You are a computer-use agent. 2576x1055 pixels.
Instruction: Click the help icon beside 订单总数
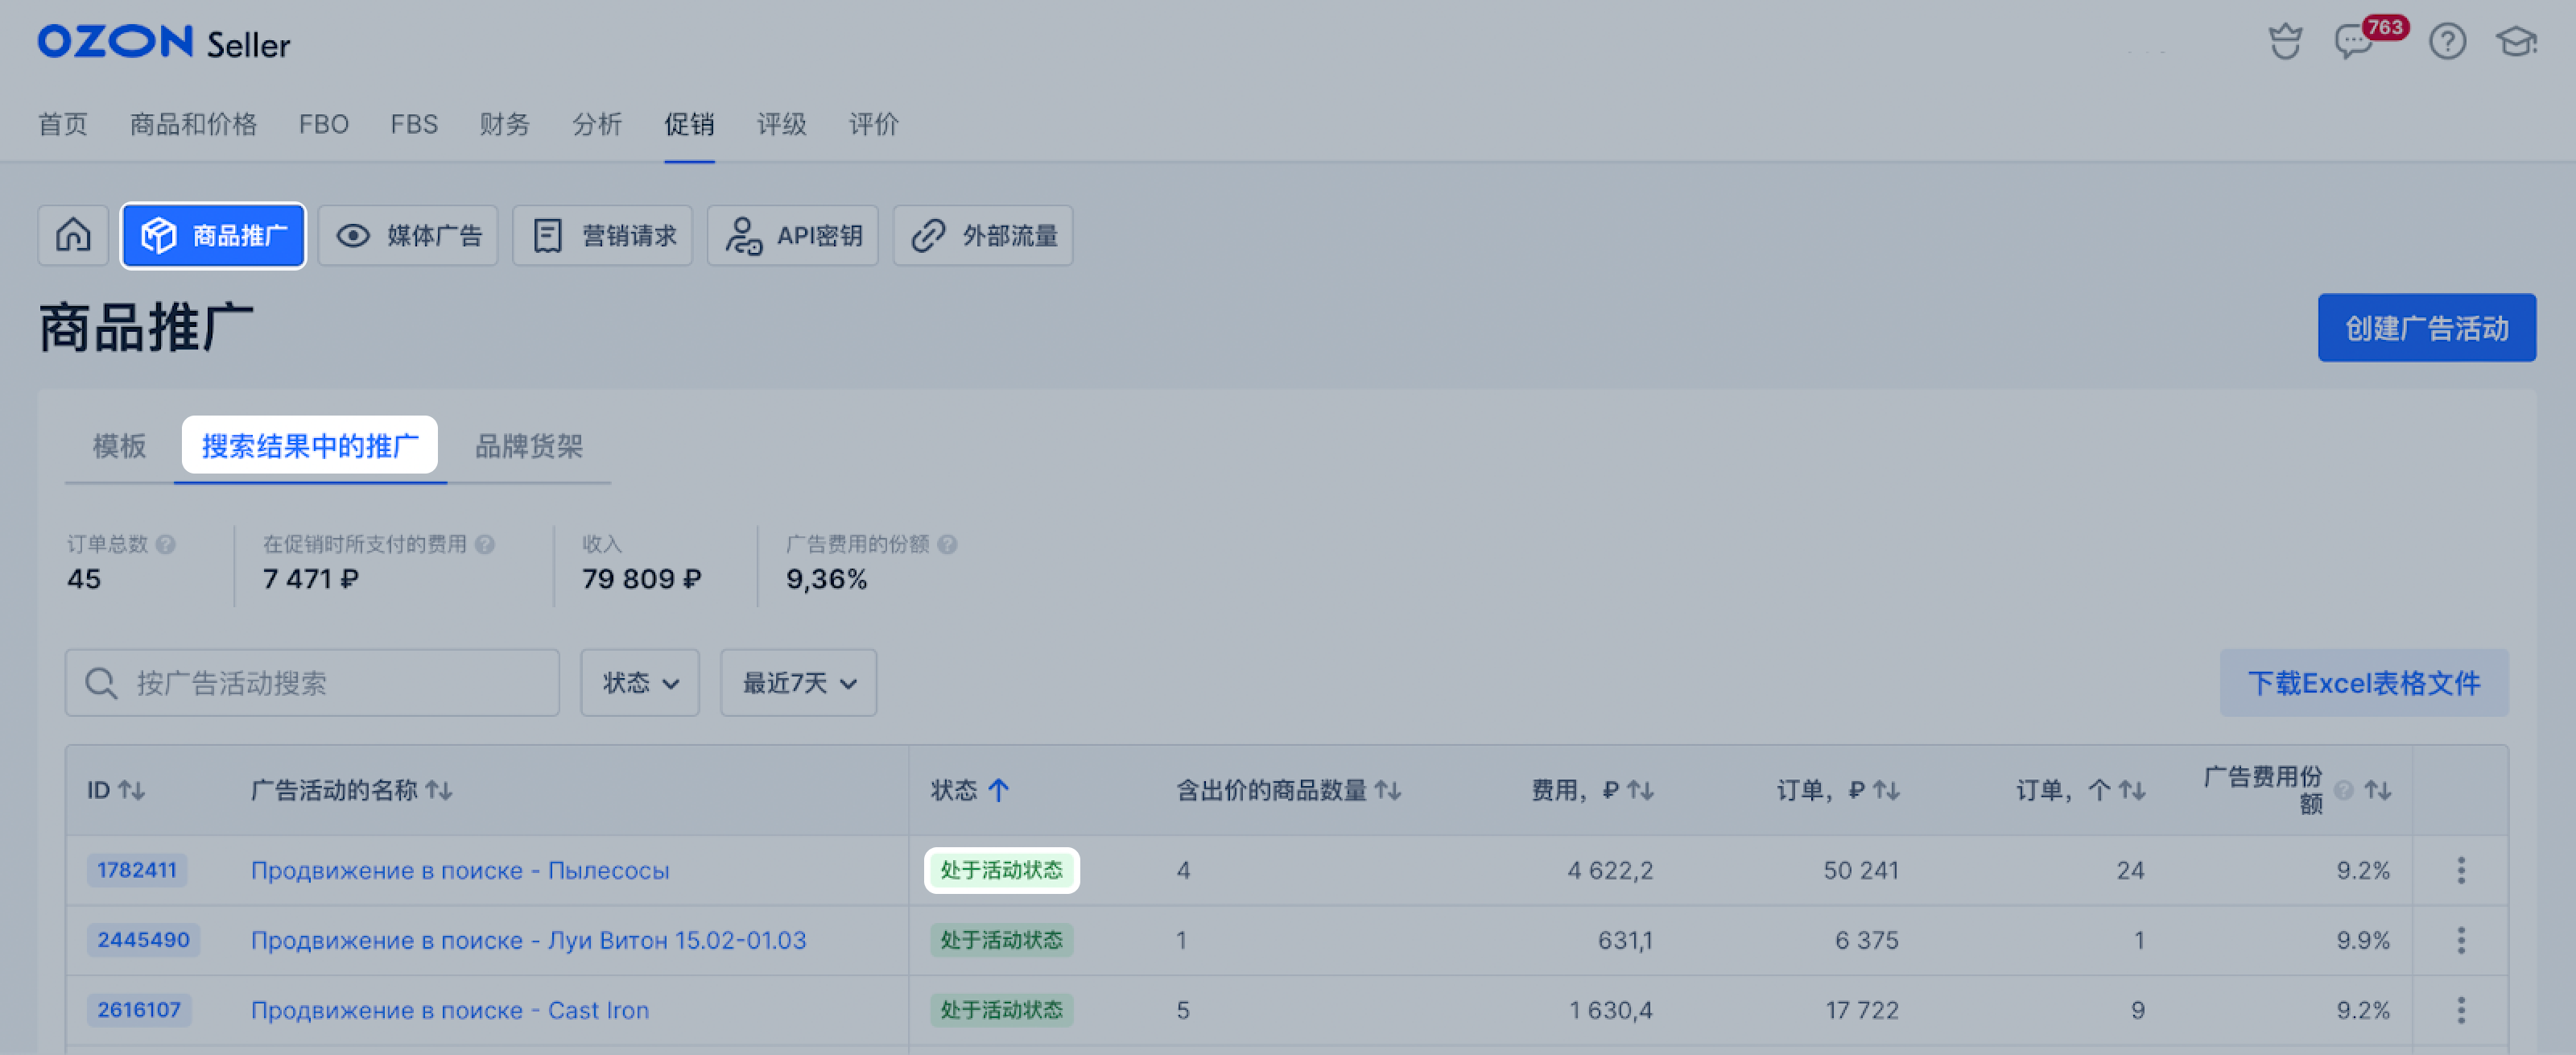[166, 544]
